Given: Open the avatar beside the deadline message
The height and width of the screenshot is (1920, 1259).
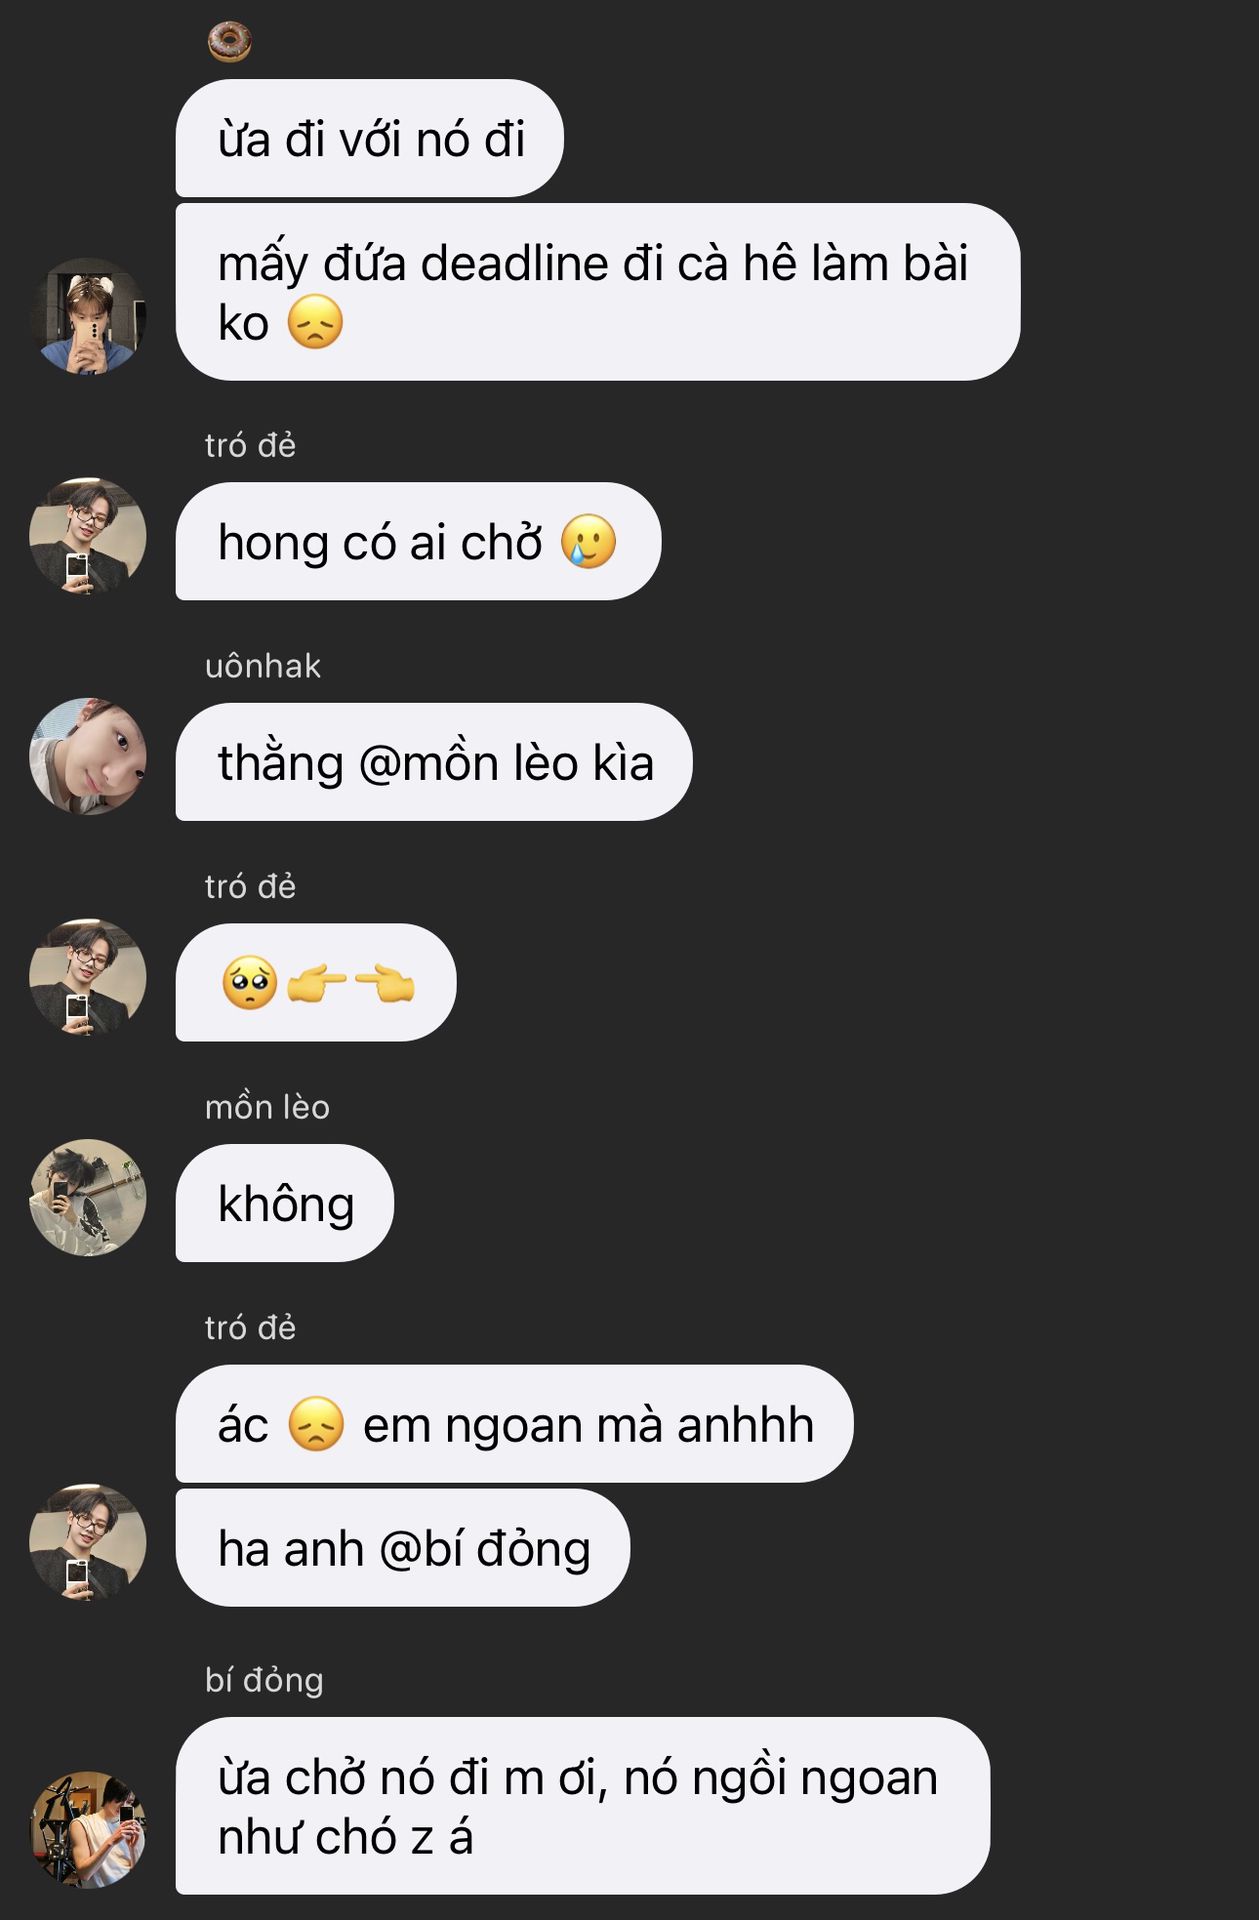Looking at the screenshot, I should point(88,316).
